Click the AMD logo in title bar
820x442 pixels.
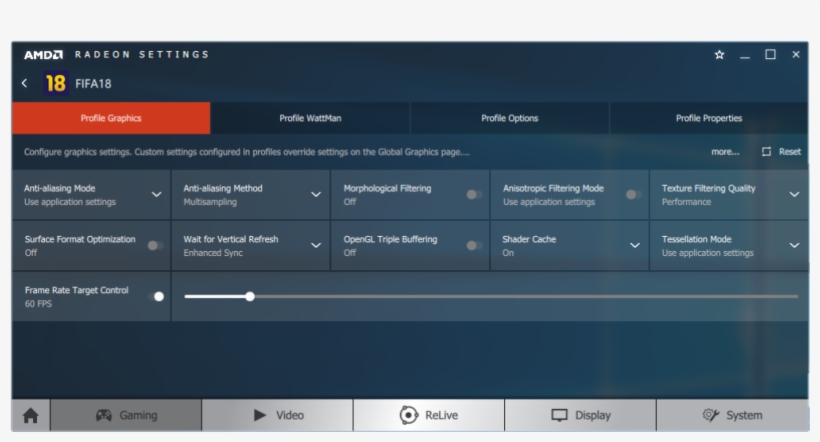tap(43, 55)
